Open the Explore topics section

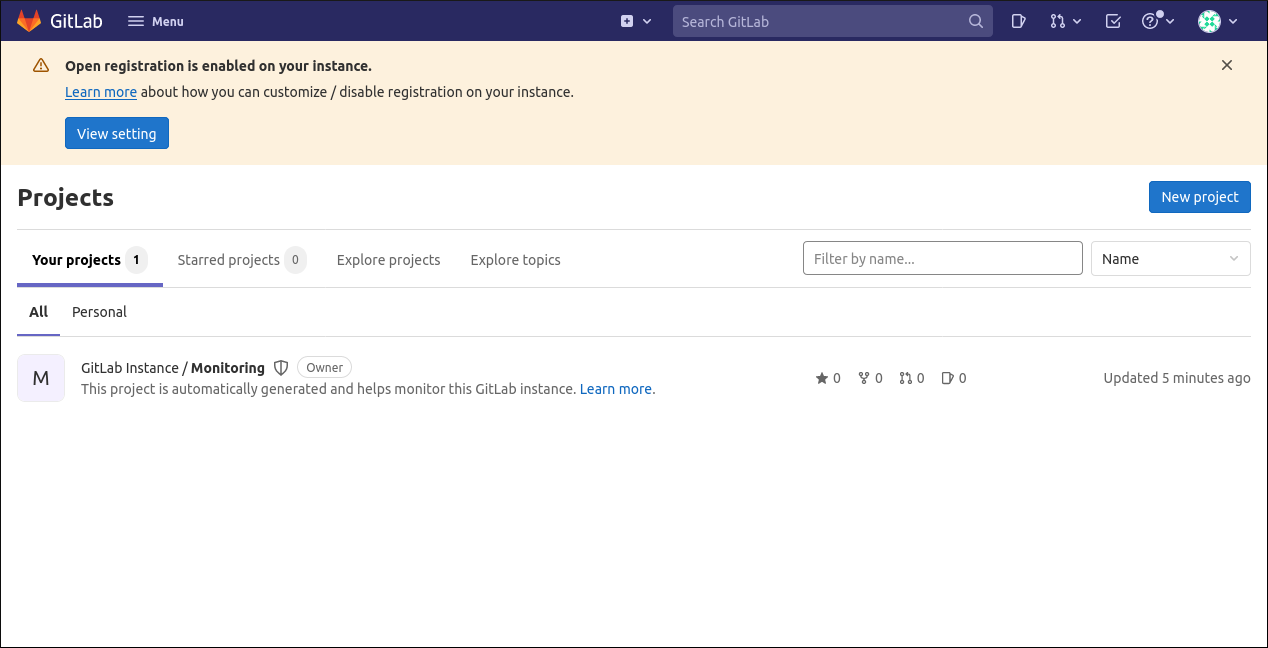coord(515,259)
